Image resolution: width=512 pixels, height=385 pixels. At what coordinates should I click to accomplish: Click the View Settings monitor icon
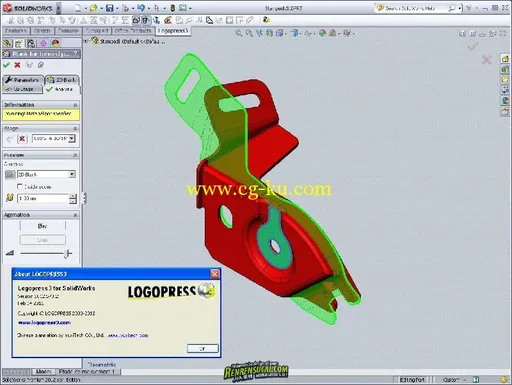click(x=347, y=33)
